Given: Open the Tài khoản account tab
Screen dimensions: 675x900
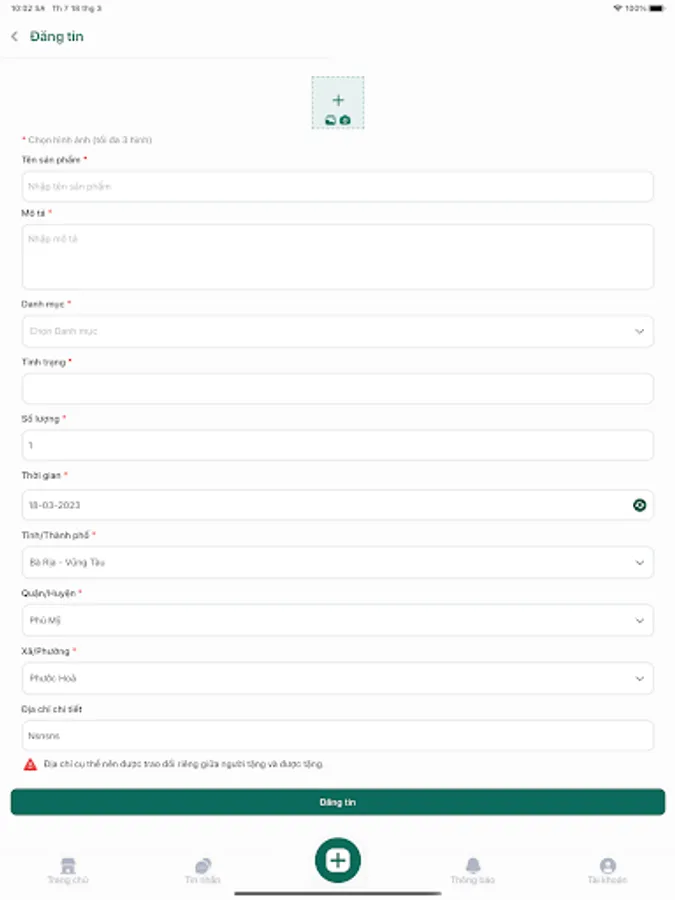Looking at the screenshot, I should pyautogui.click(x=607, y=870).
